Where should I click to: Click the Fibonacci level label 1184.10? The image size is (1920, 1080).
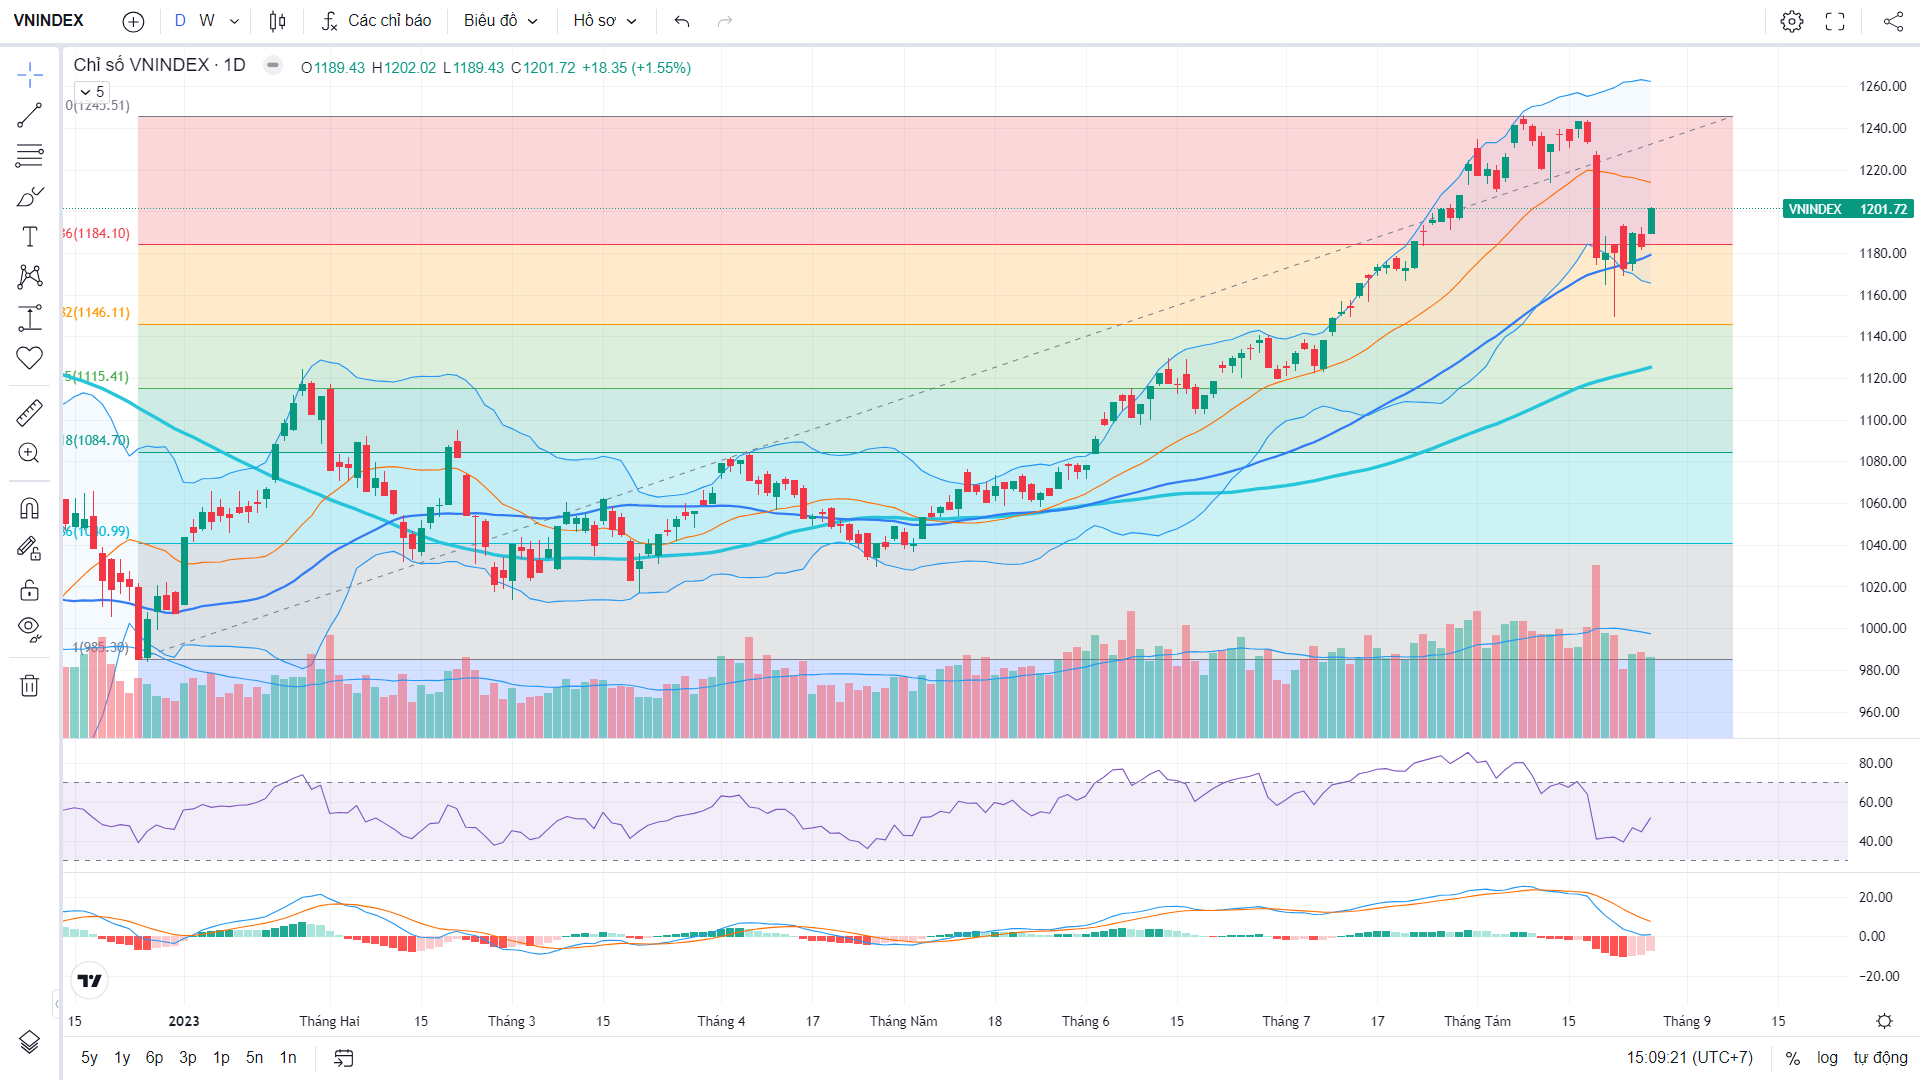(x=97, y=234)
